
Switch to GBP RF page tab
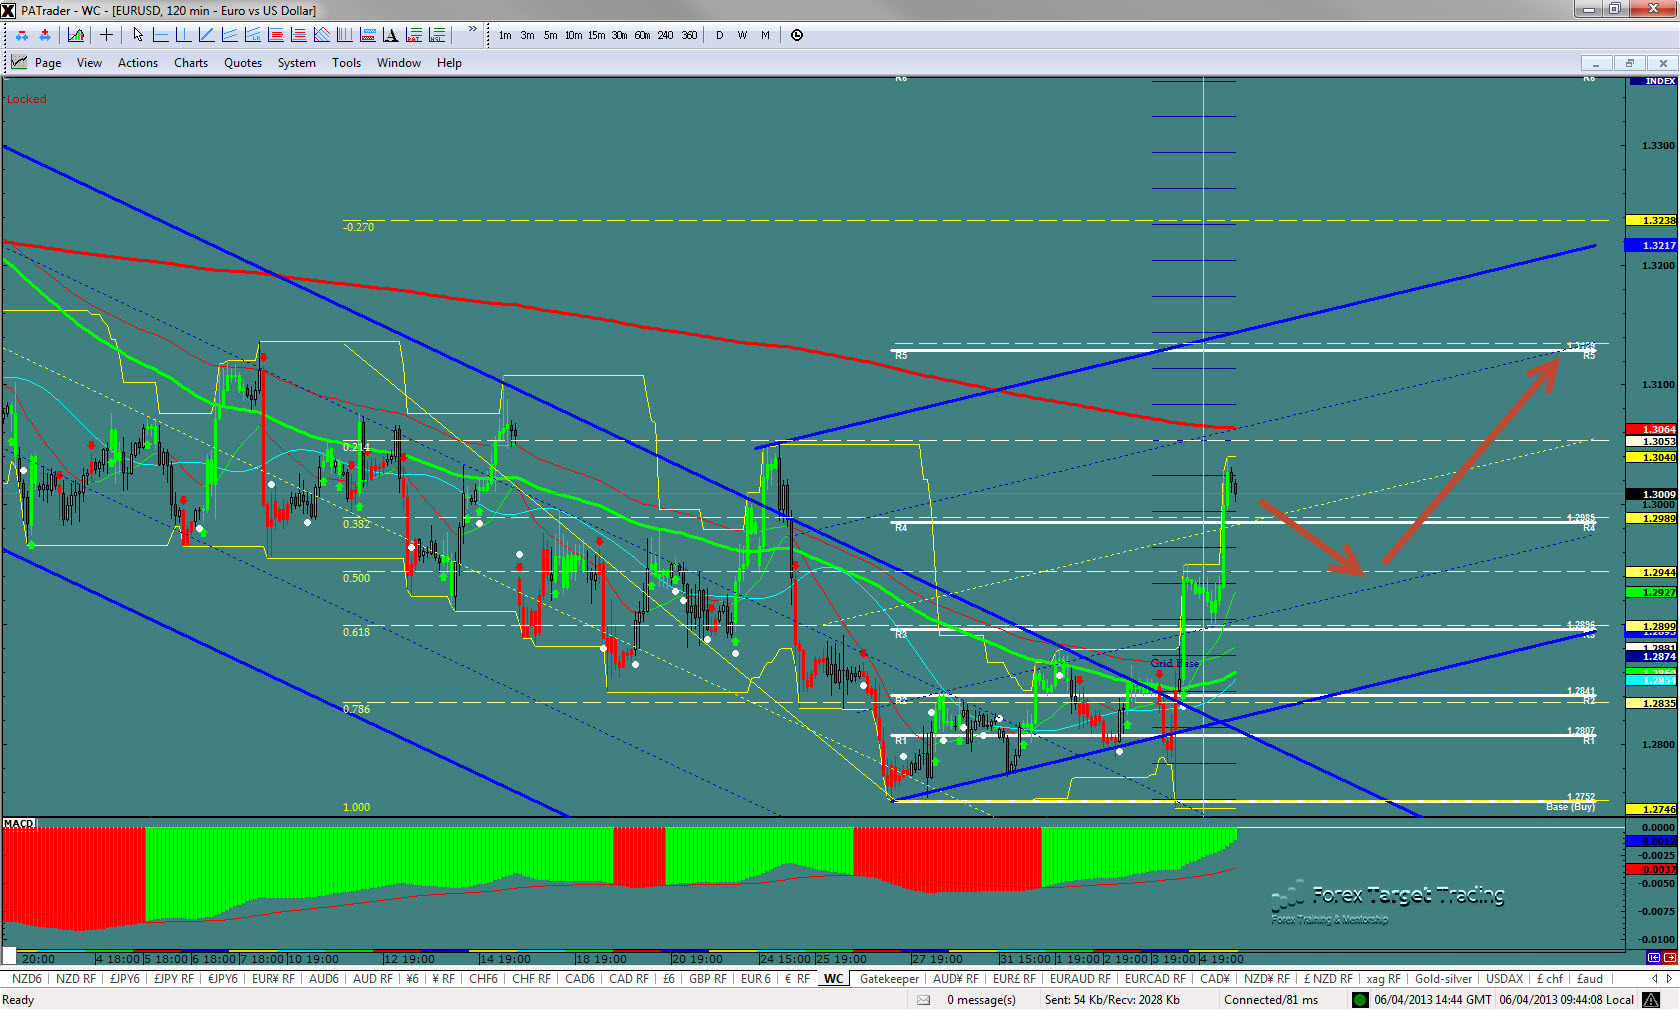[x=708, y=979]
